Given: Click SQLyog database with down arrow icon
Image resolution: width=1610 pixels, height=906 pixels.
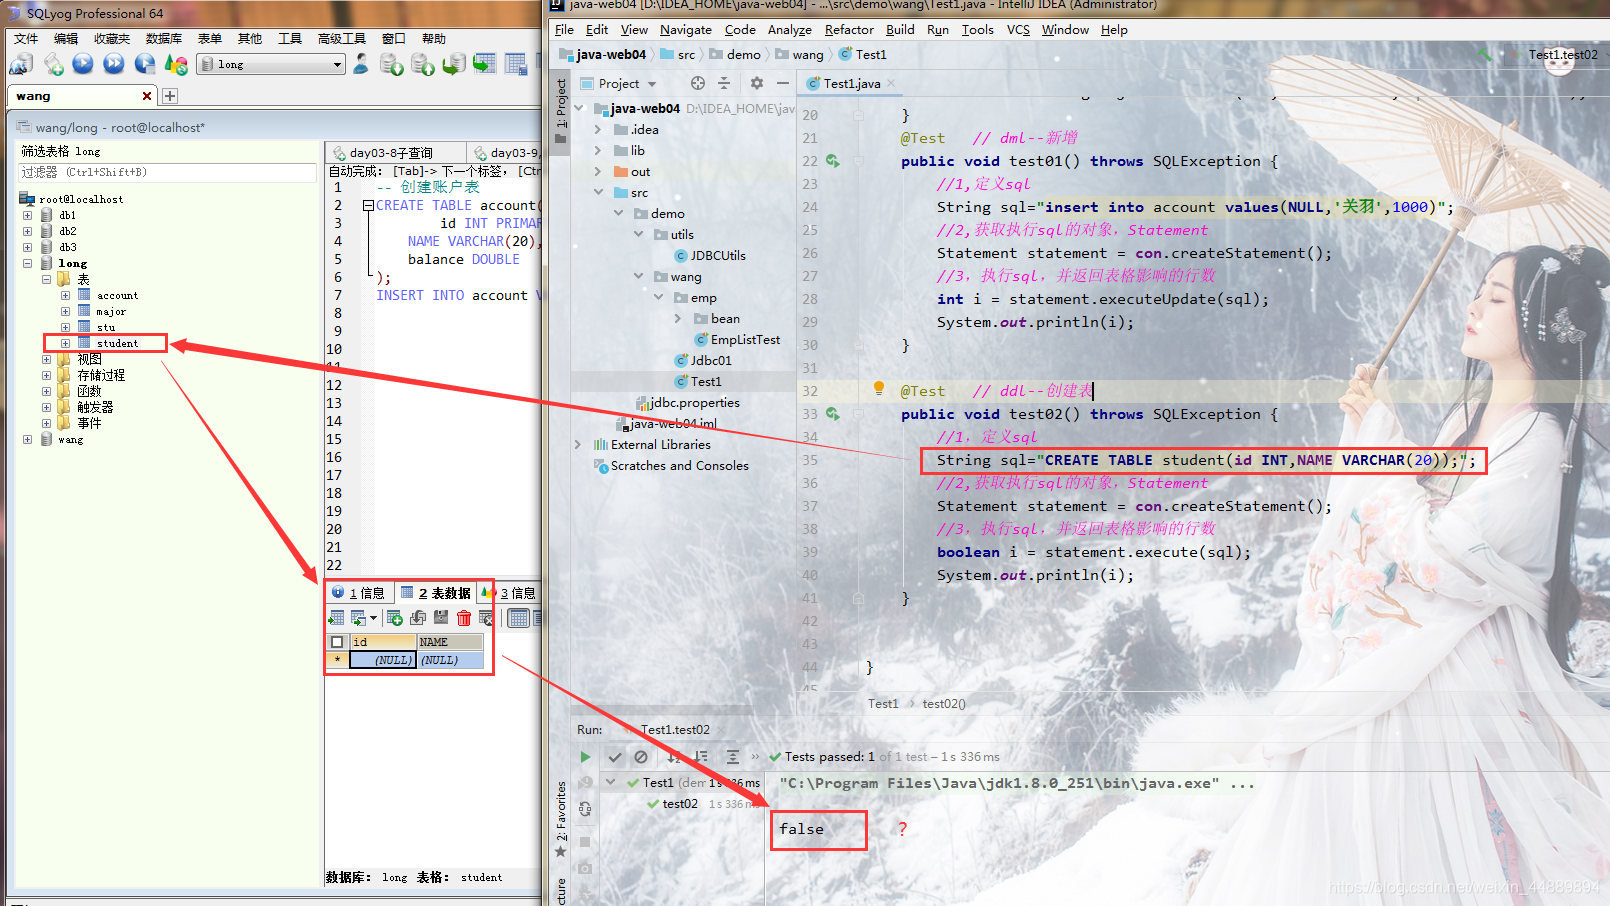Looking at the screenshot, I should (x=391, y=64).
